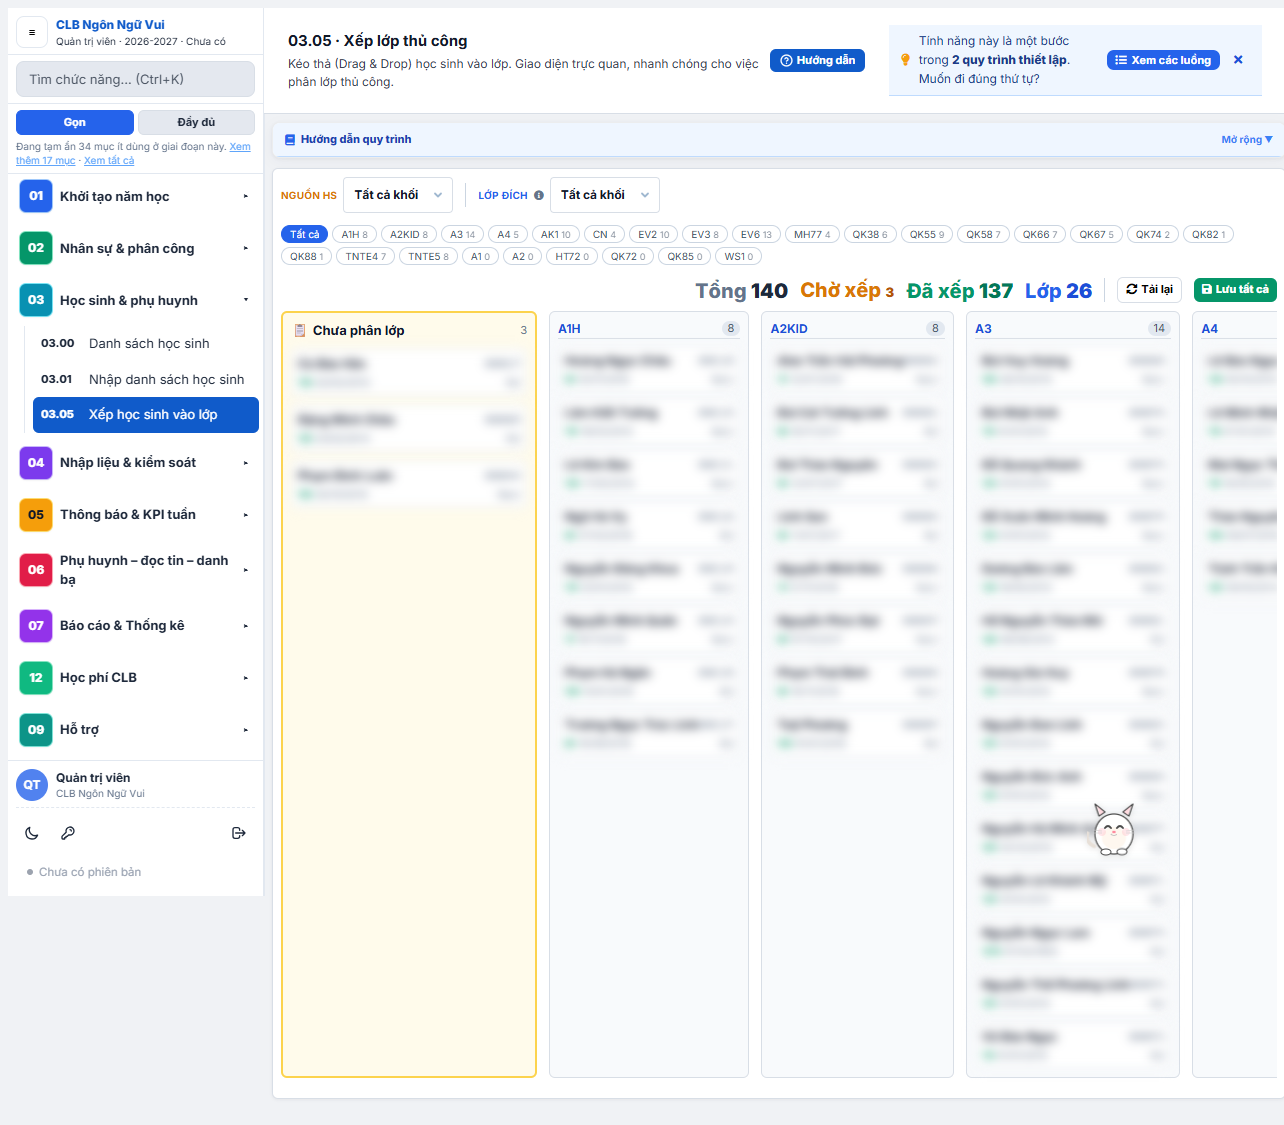The image size is (1284, 1125).
Task: Click the QT user avatar
Action: pyautogui.click(x=32, y=785)
